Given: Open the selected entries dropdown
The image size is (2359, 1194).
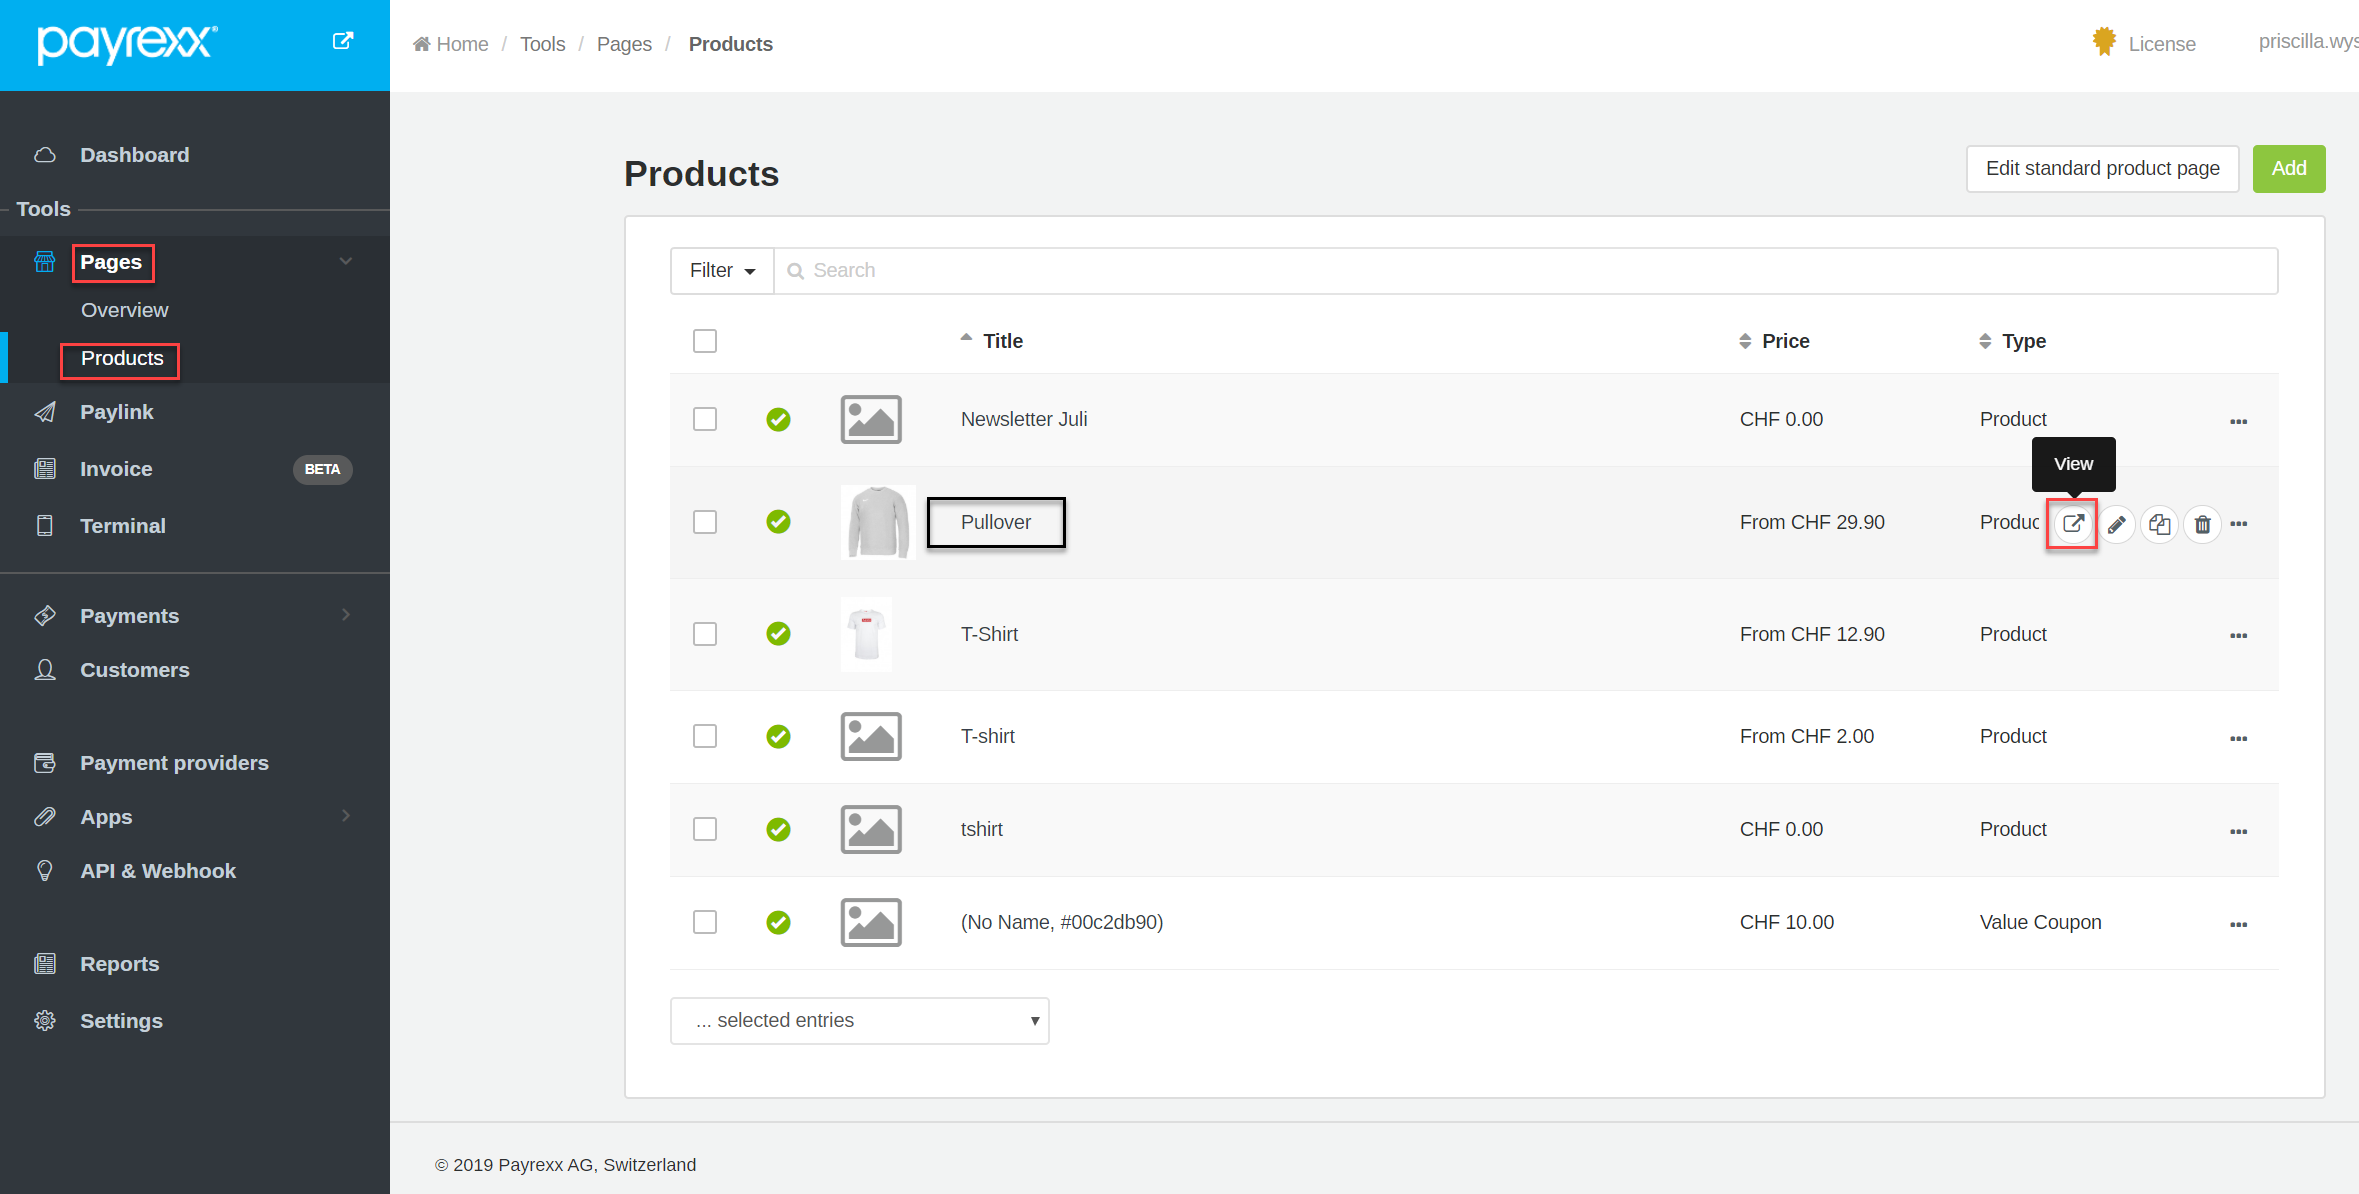Looking at the screenshot, I should click(x=859, y=1020).
